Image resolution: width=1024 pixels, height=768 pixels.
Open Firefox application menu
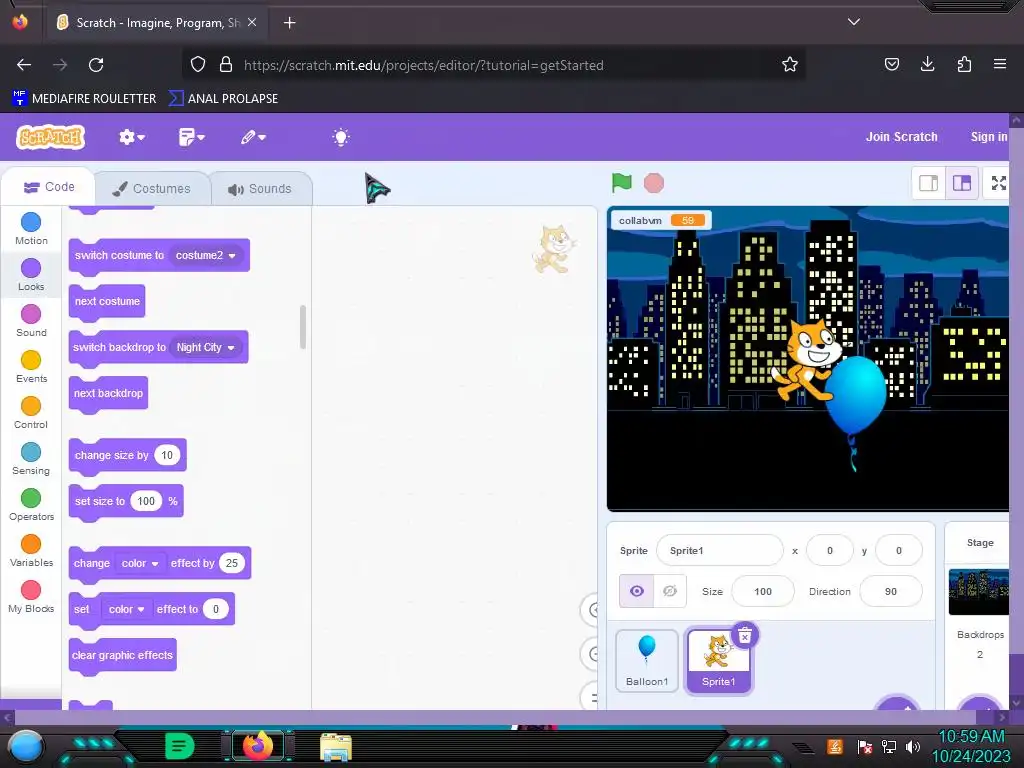point(1000,64)
